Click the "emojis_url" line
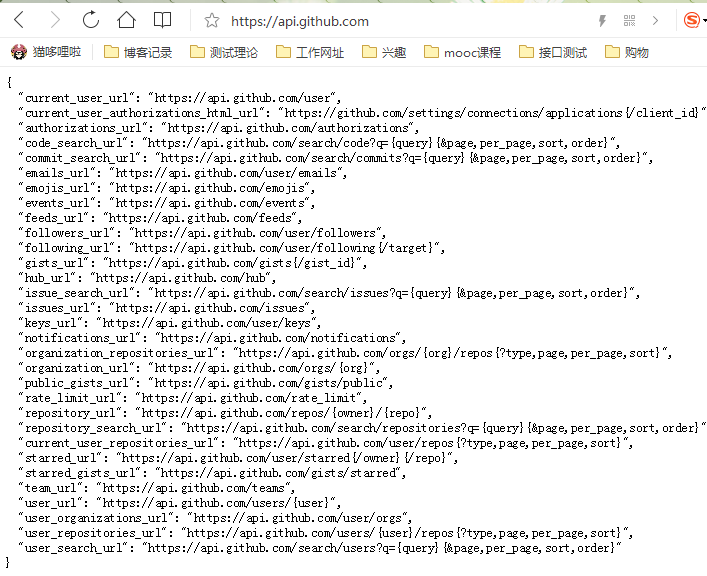707x576 pixels. (x=166, y=188)
